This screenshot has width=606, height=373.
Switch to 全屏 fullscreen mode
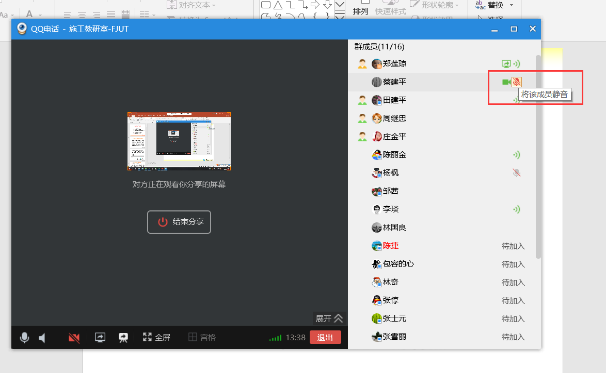[157, 337]
